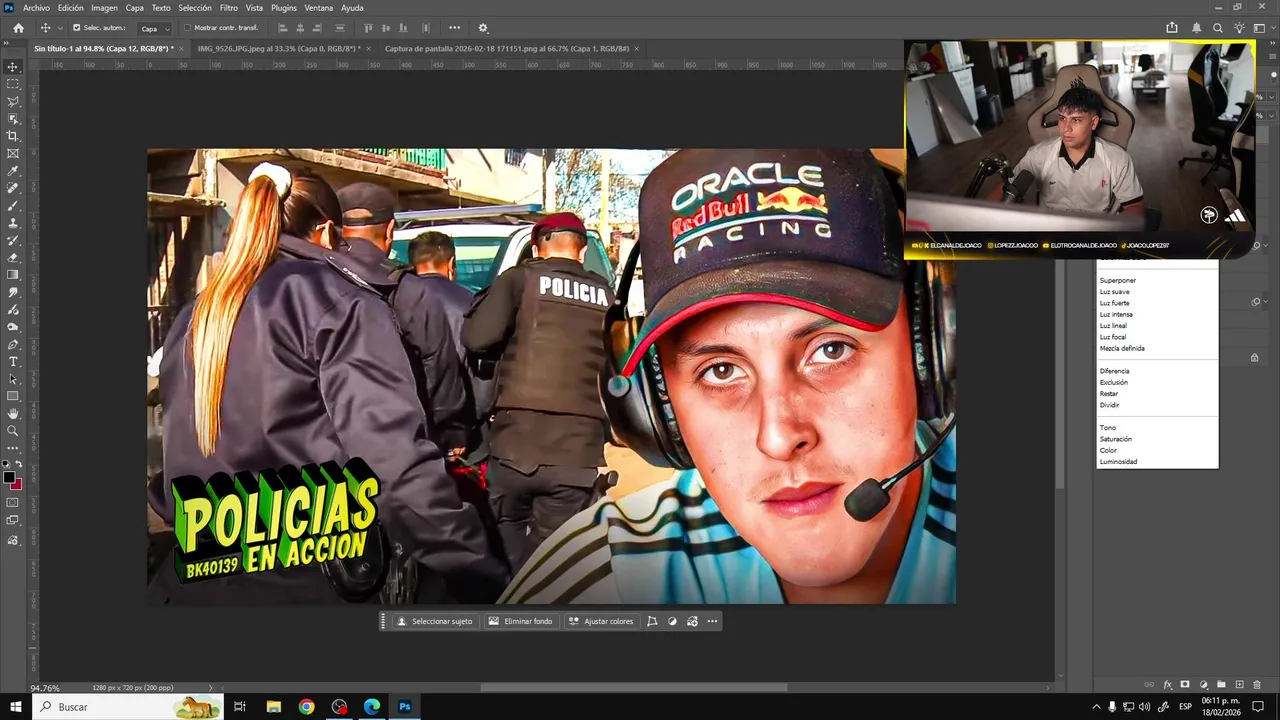
Task: Expand the three-dots toolbox extras
Action: coord(13,448)
